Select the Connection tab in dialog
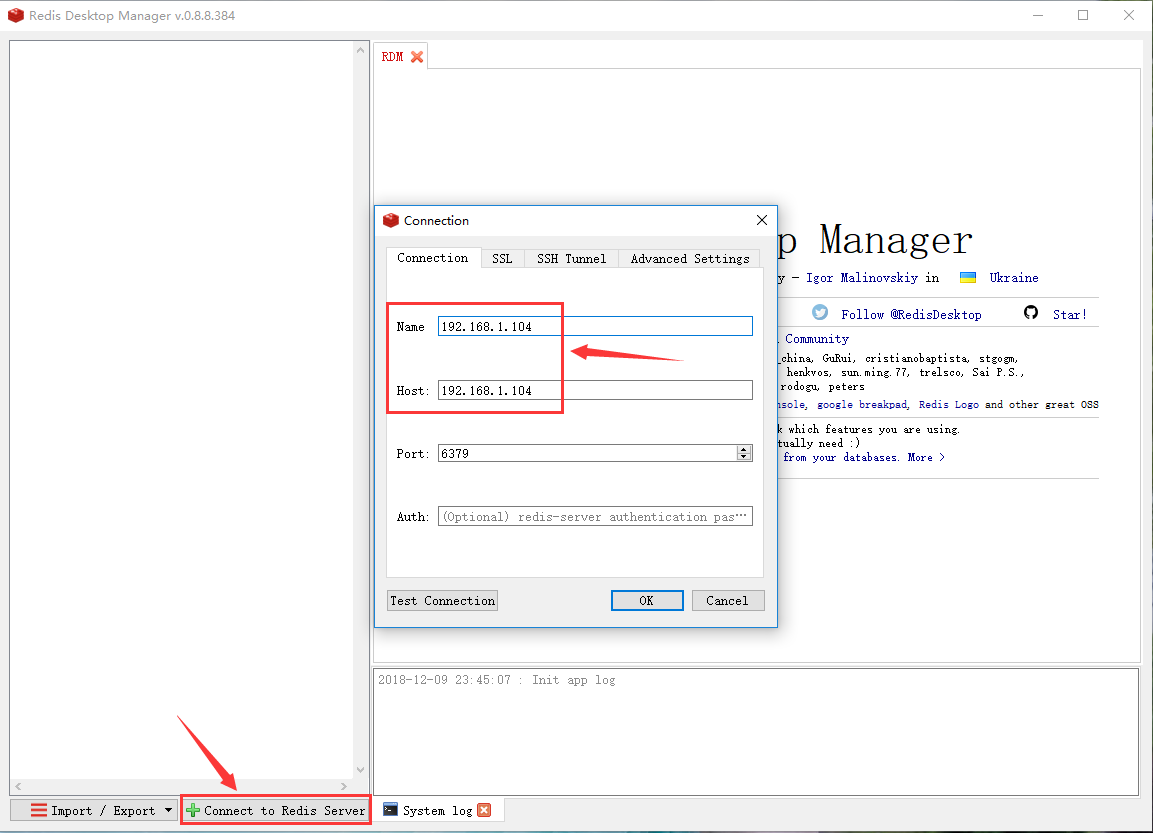 point(432,257)
